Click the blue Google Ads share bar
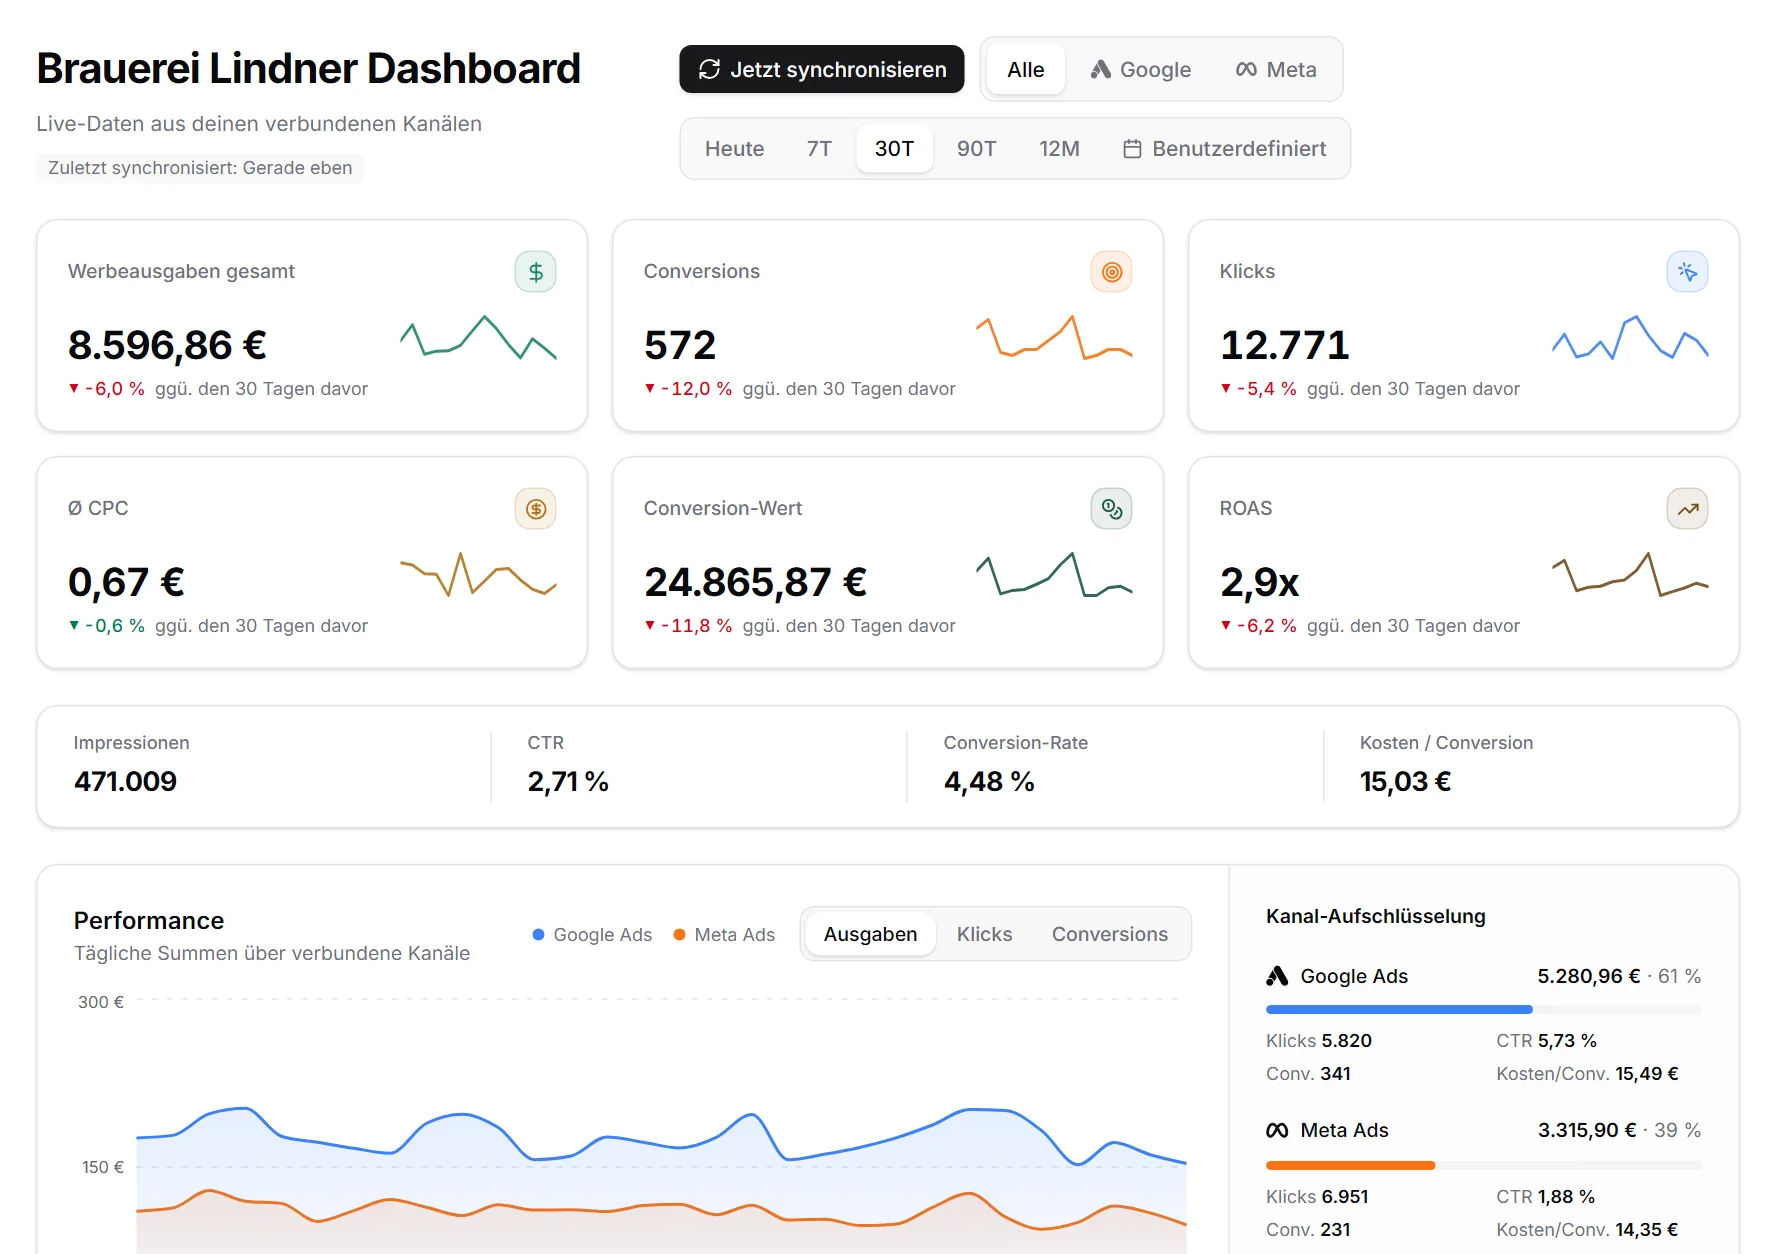Screen dimensions: 1776x1254 [1399, 1010]
